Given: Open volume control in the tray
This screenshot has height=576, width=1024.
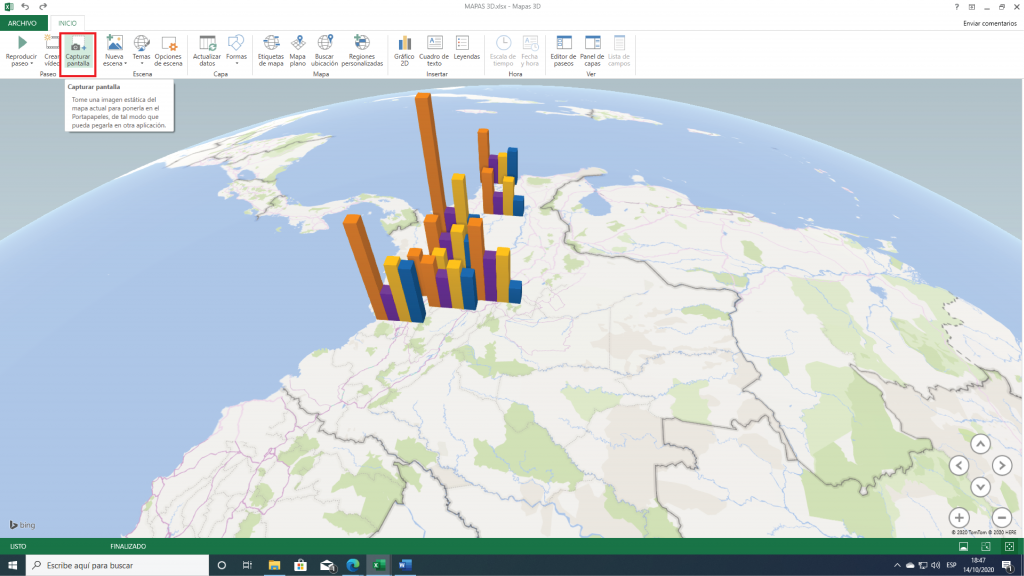Looking at the screenshot, I should [936, 566].
